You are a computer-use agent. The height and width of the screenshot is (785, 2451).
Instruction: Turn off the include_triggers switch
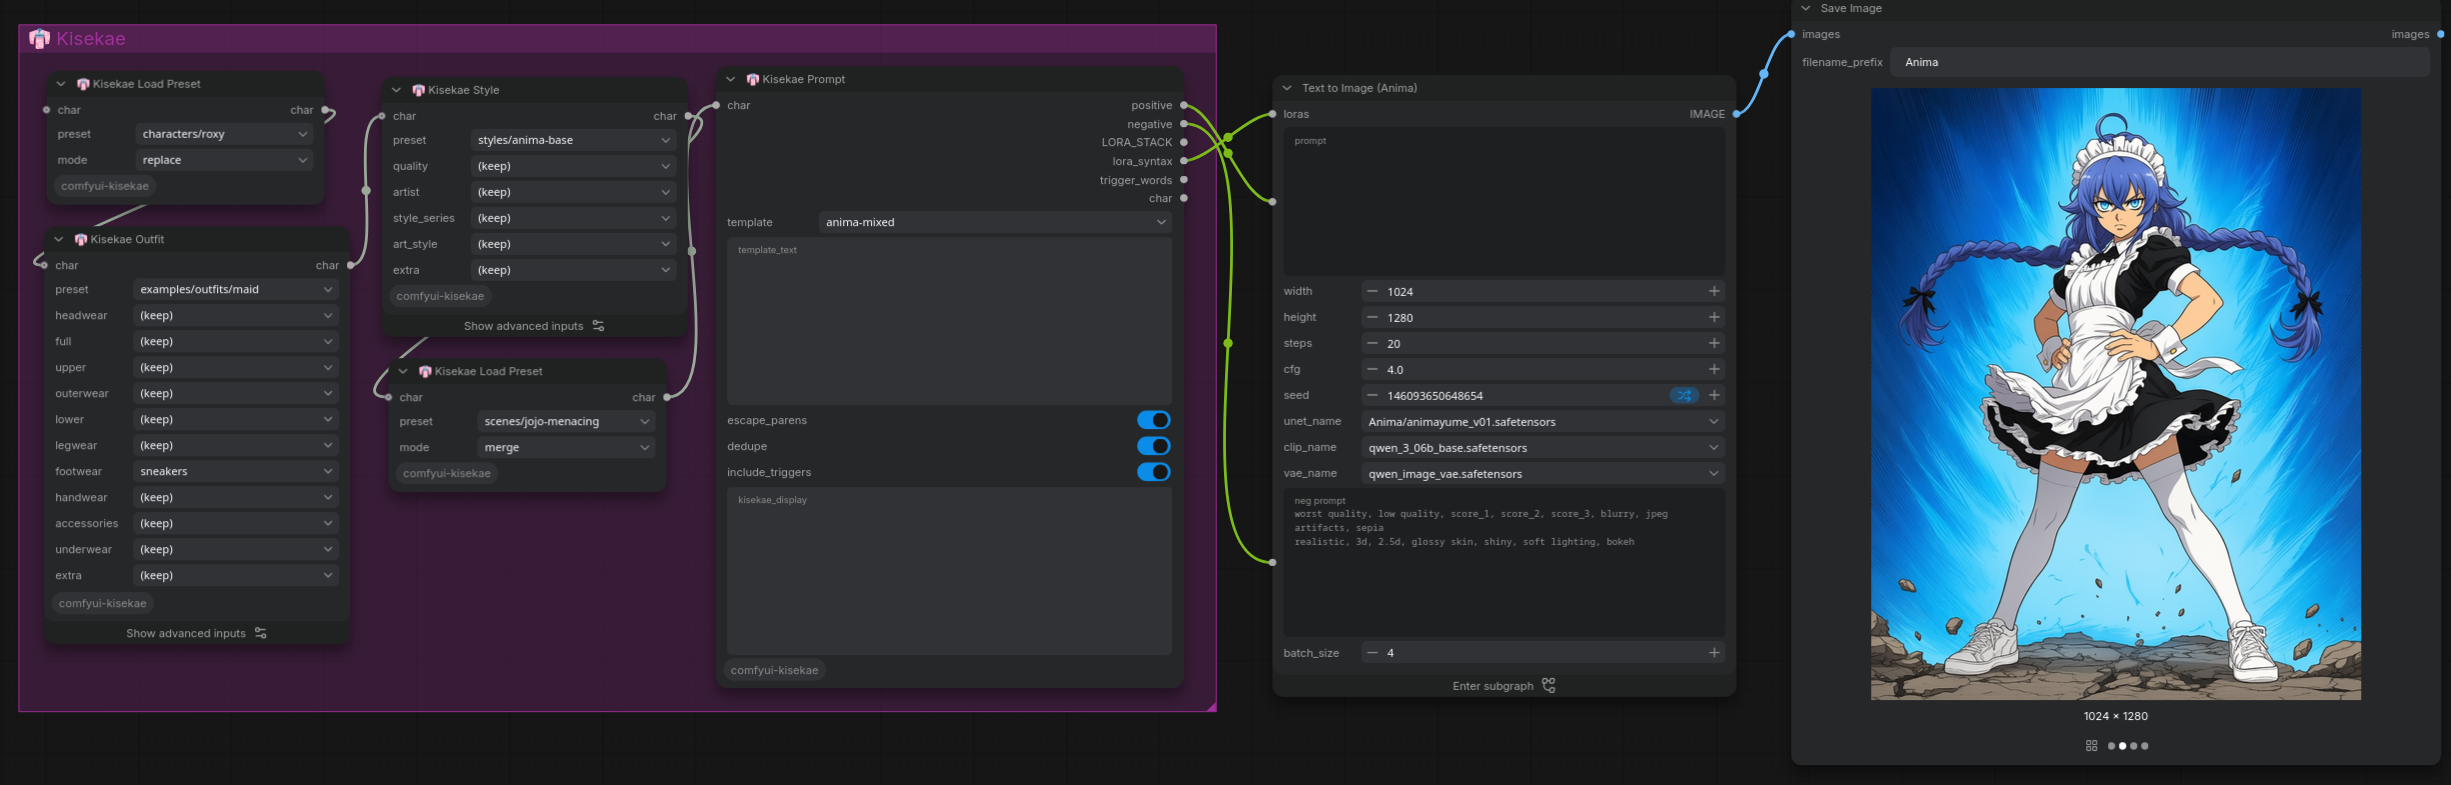pos(1154,472)
